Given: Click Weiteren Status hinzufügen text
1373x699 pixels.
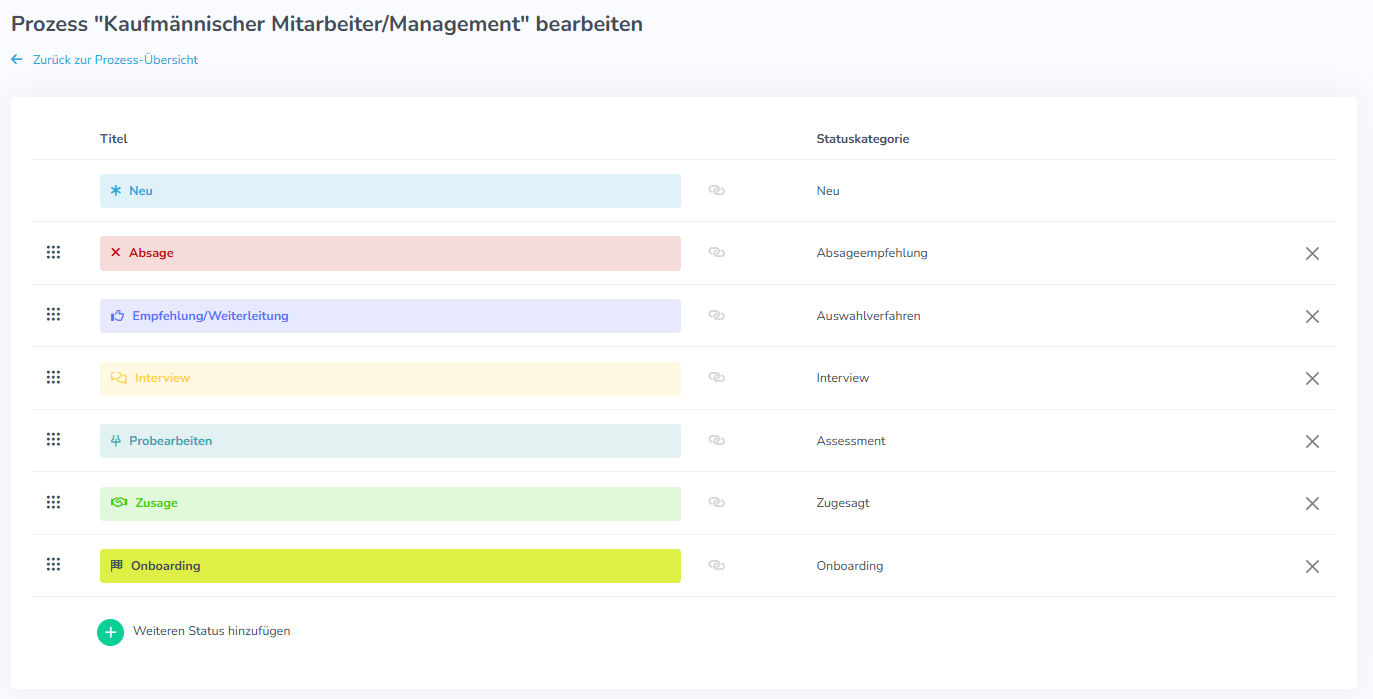Looking at the screenshot, I should pyautogui.click(x=212, y=631).
